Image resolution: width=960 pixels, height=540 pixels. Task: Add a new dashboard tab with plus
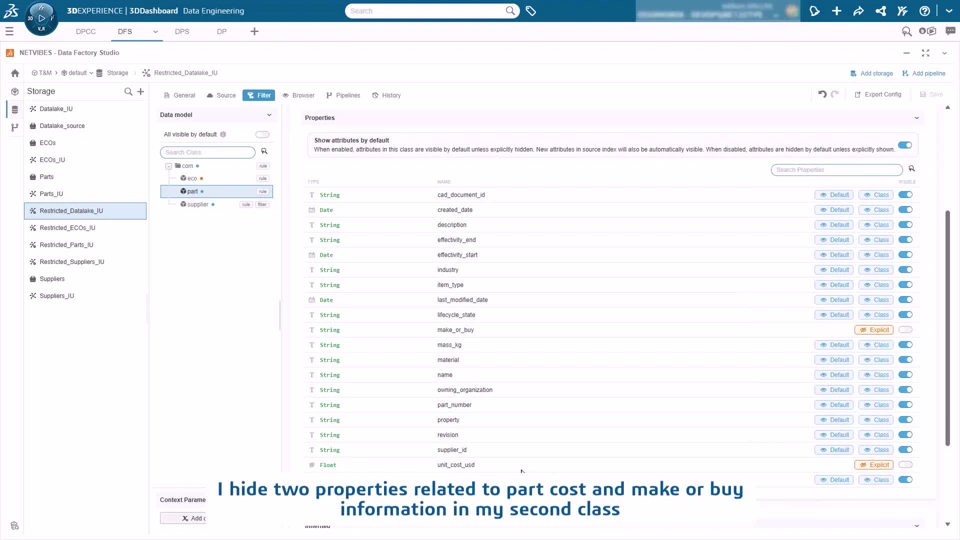pyautogui.click(x=254, y=31)
